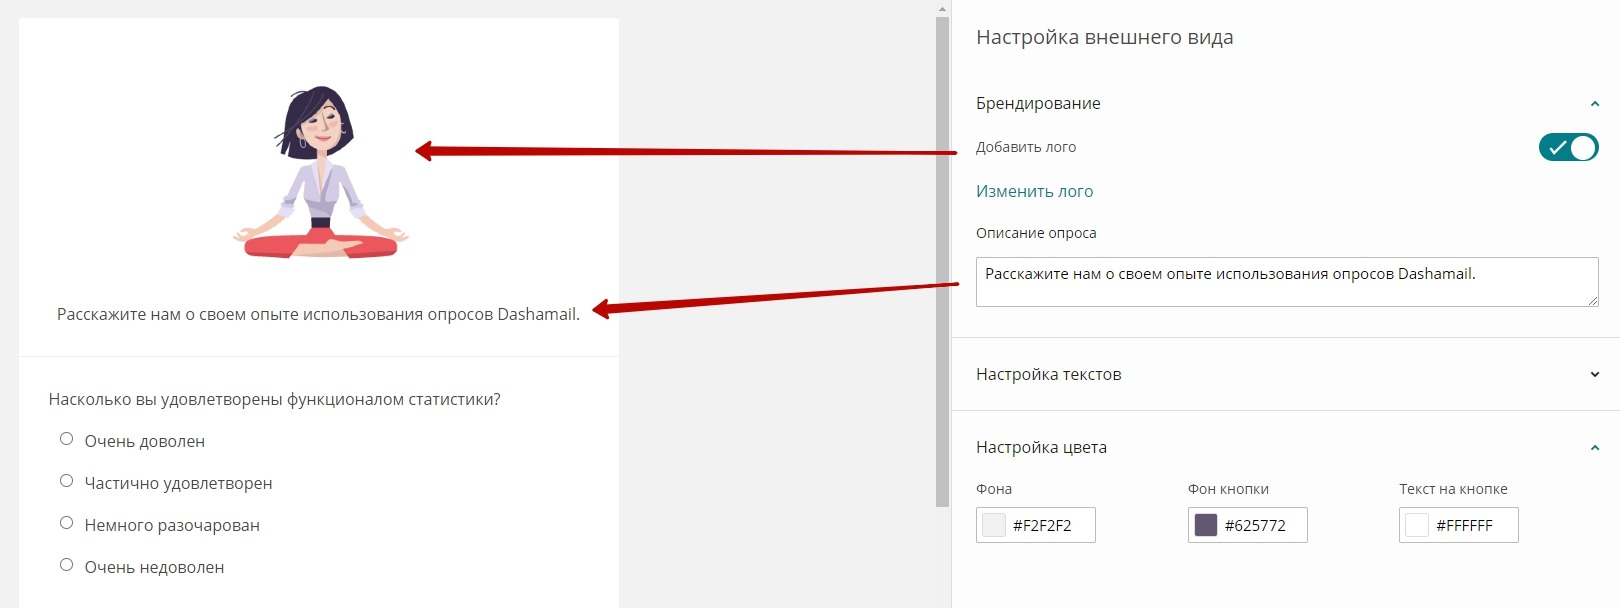This screenshot has width=1620, height=608.
Task: Select the "Очень недоволен" radio option
Action: click(67, 565)
